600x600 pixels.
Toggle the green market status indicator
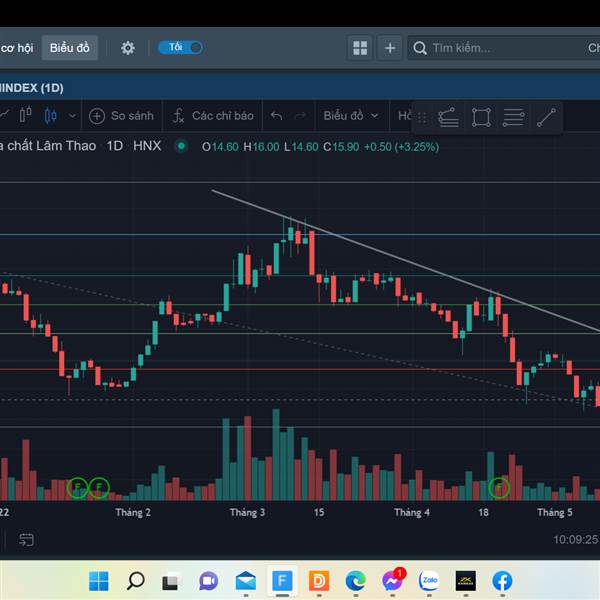(181, 146)
